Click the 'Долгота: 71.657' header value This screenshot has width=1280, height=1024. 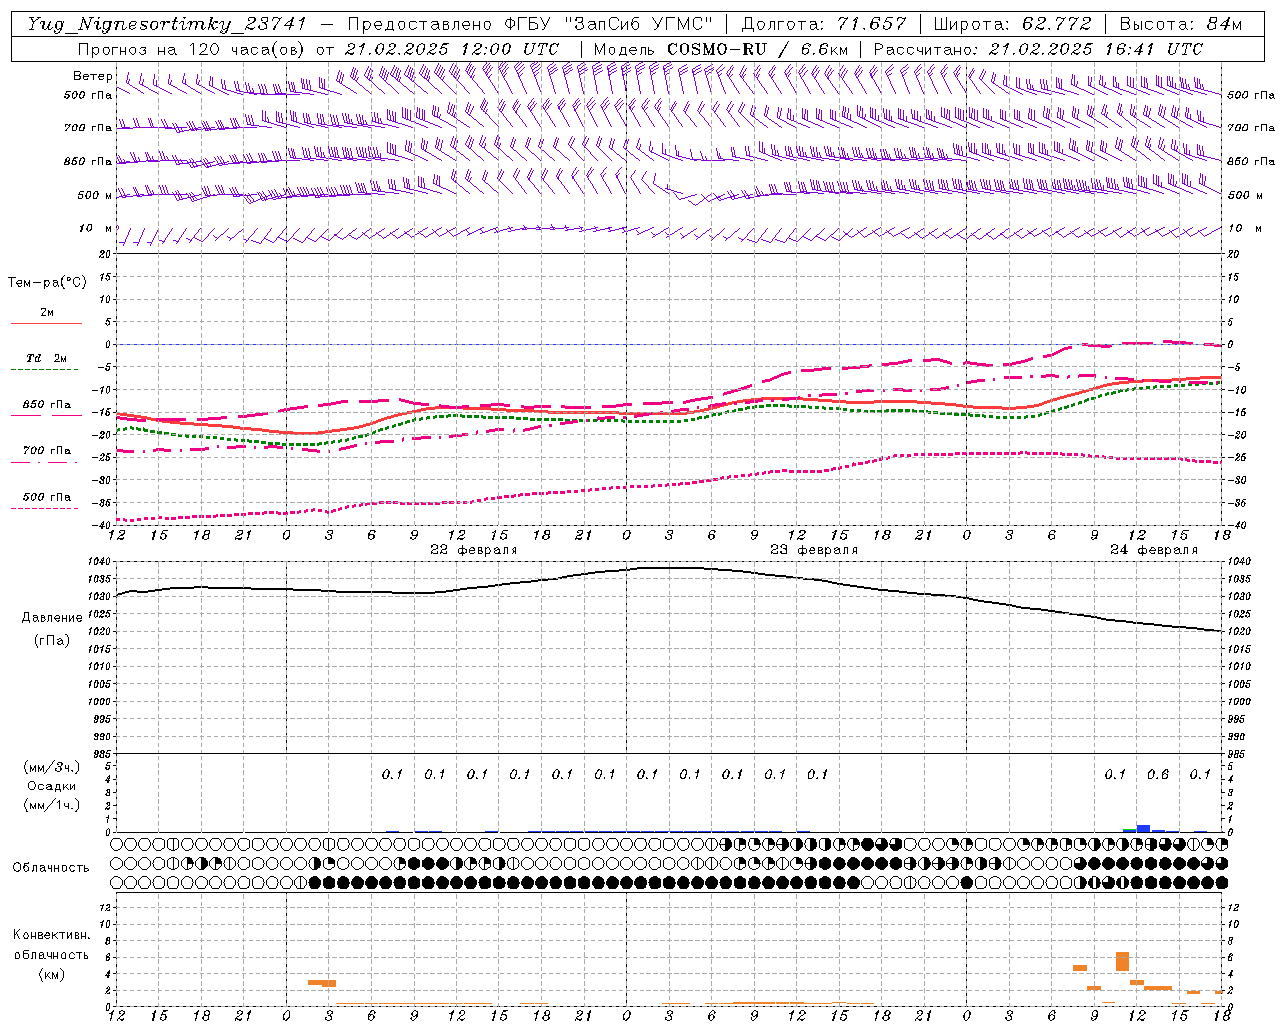(824, 24)
